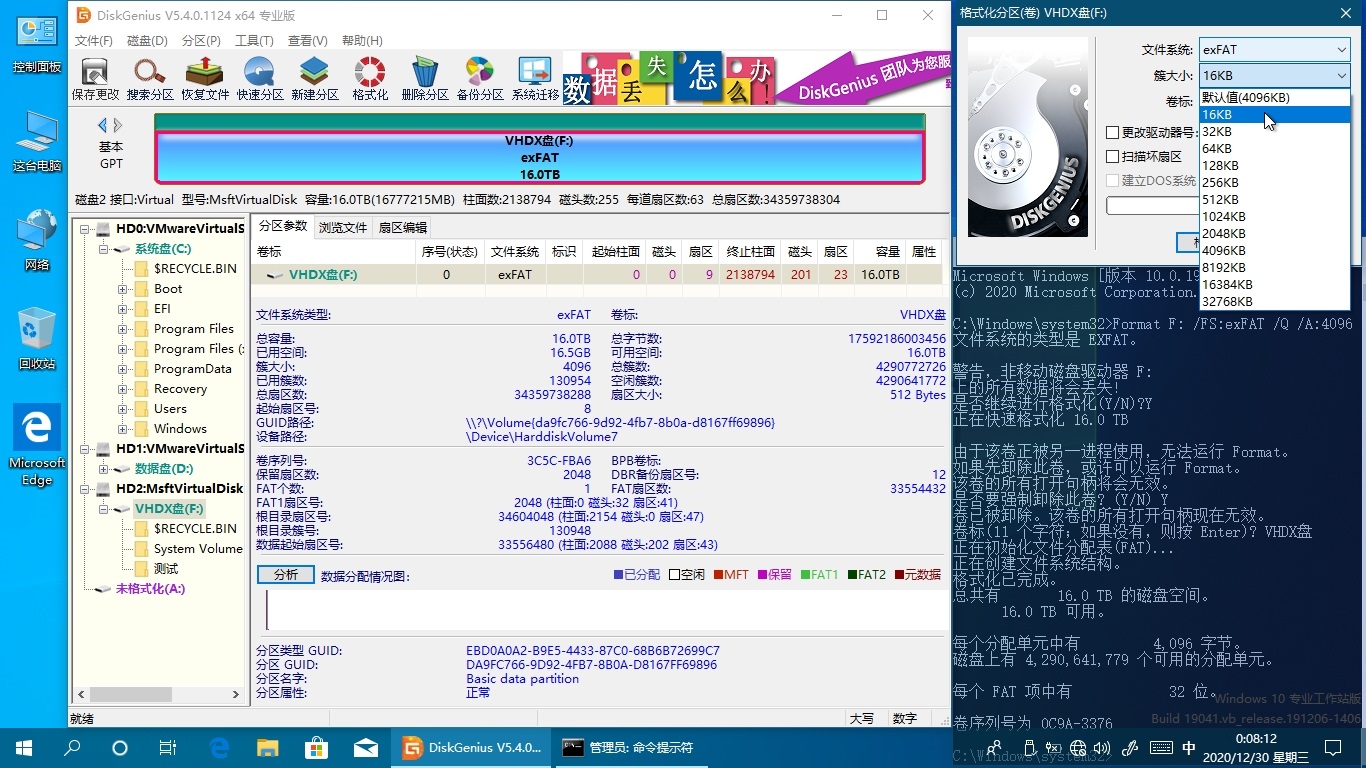Open the 查看(V) menu
This screenshot has width=1366, height=768.
click(x=307, y=40)
